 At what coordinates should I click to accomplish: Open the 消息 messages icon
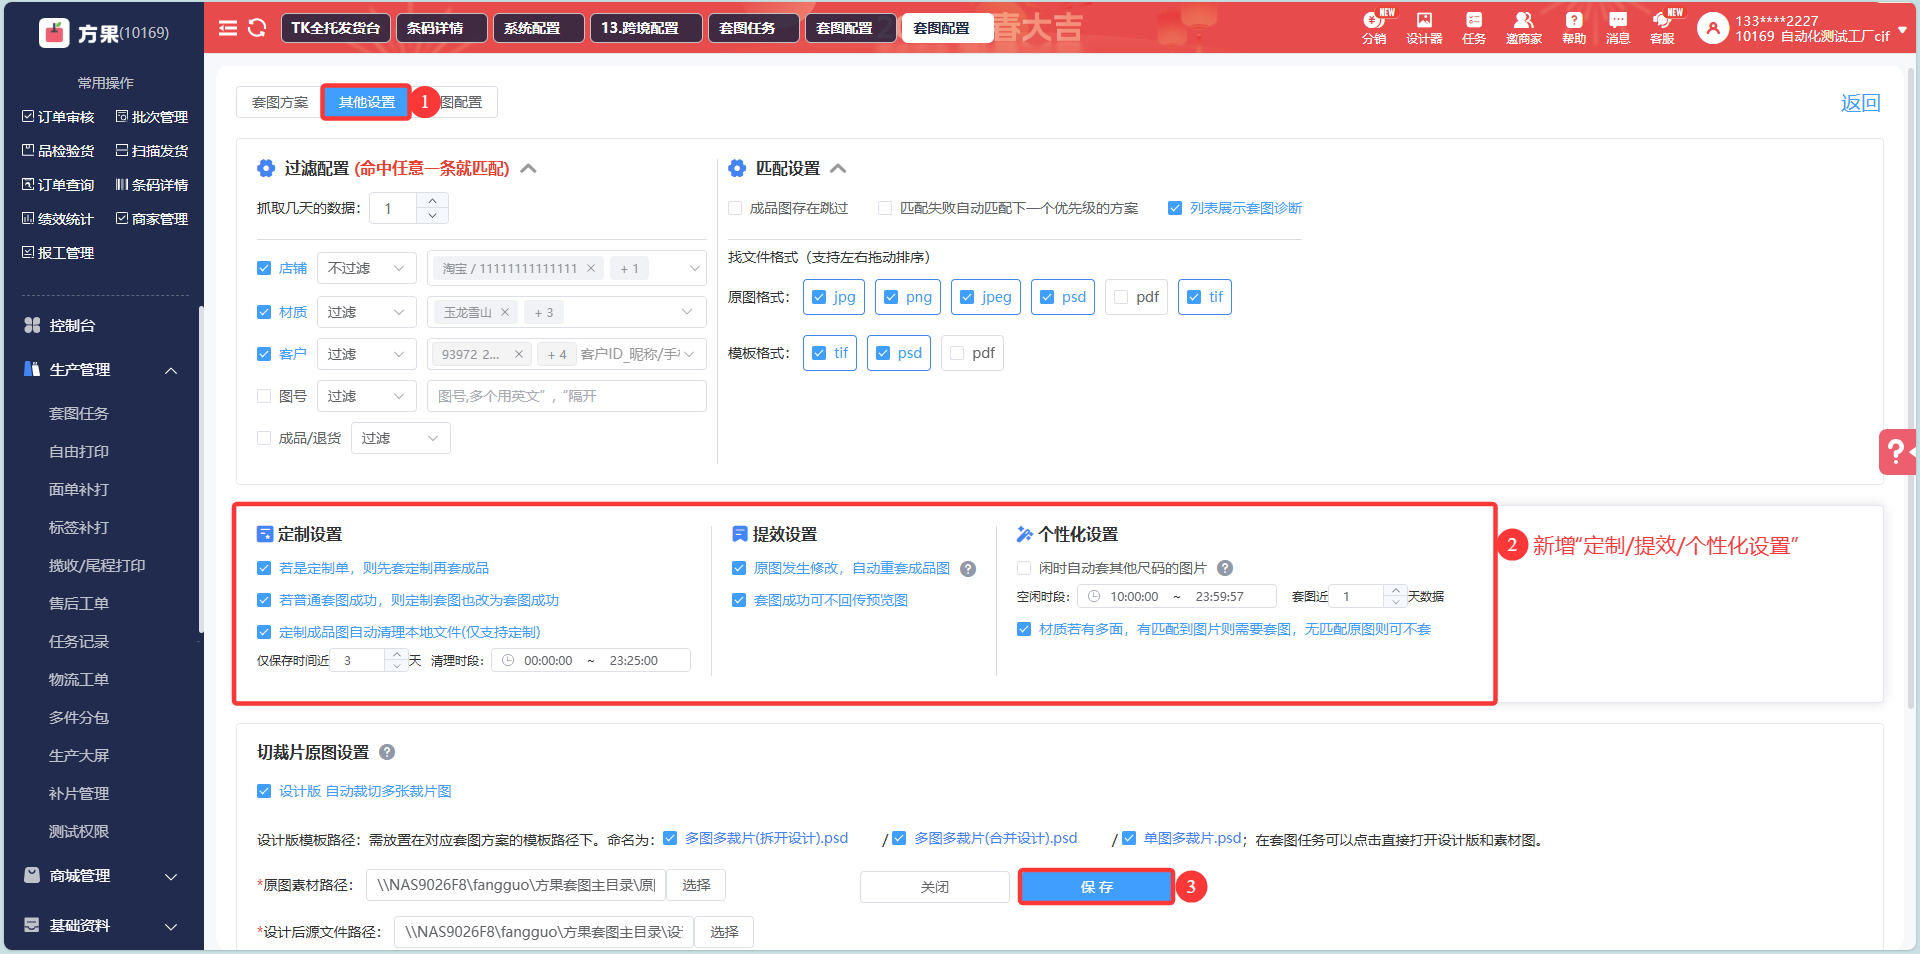(x=1617, y=27)
